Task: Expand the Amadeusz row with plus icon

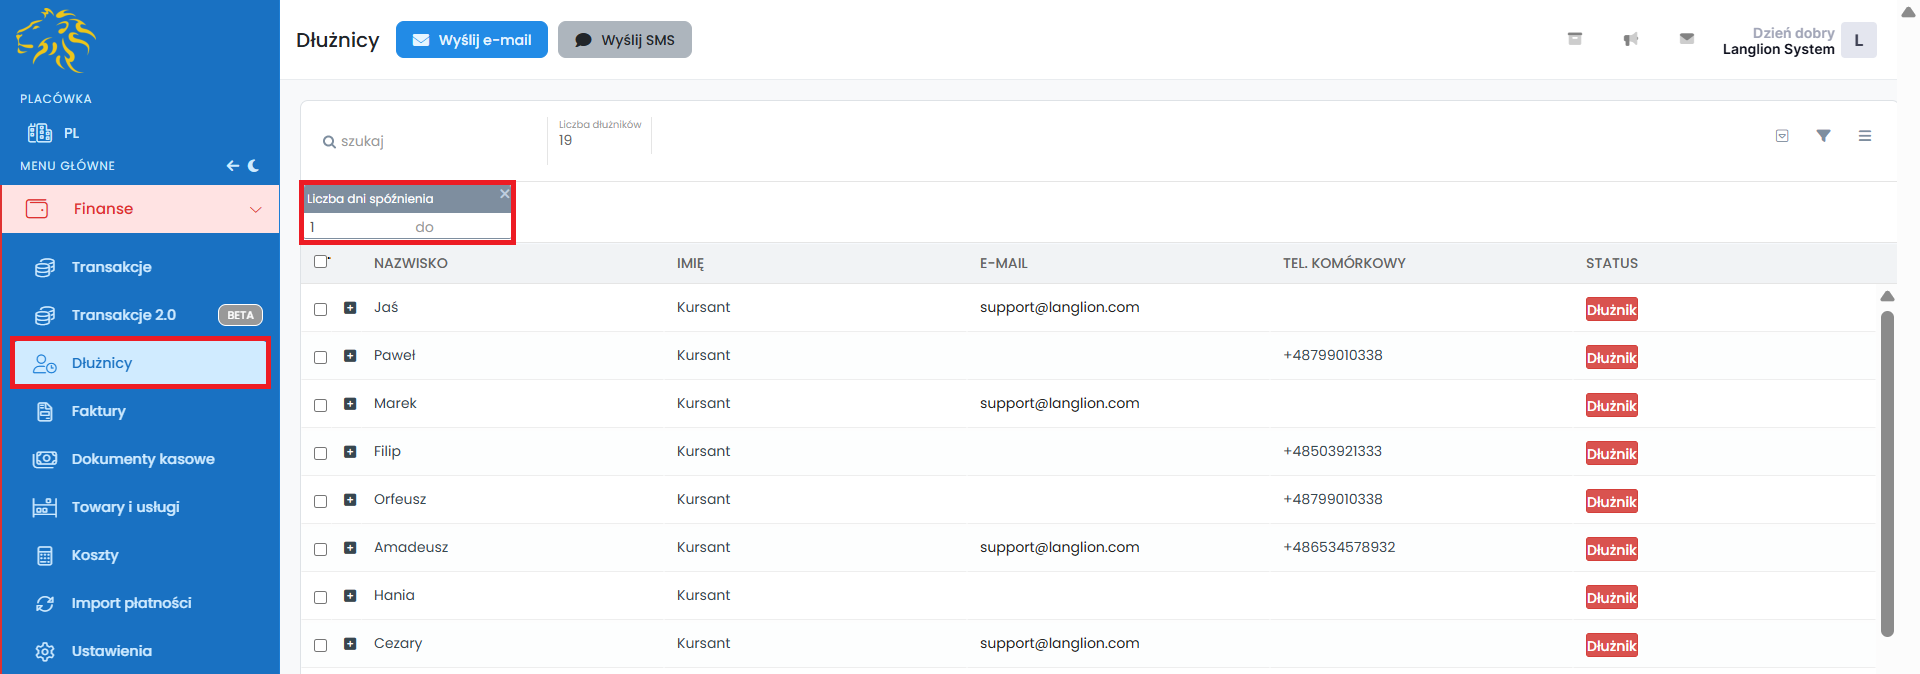Action: [x=350, y=548]
